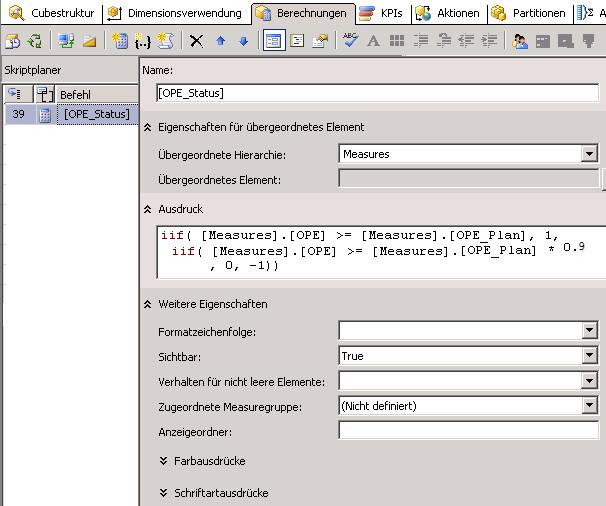Click the Reconnect icon with green arrows
The image size is (606, 506).
pos(35,41)
